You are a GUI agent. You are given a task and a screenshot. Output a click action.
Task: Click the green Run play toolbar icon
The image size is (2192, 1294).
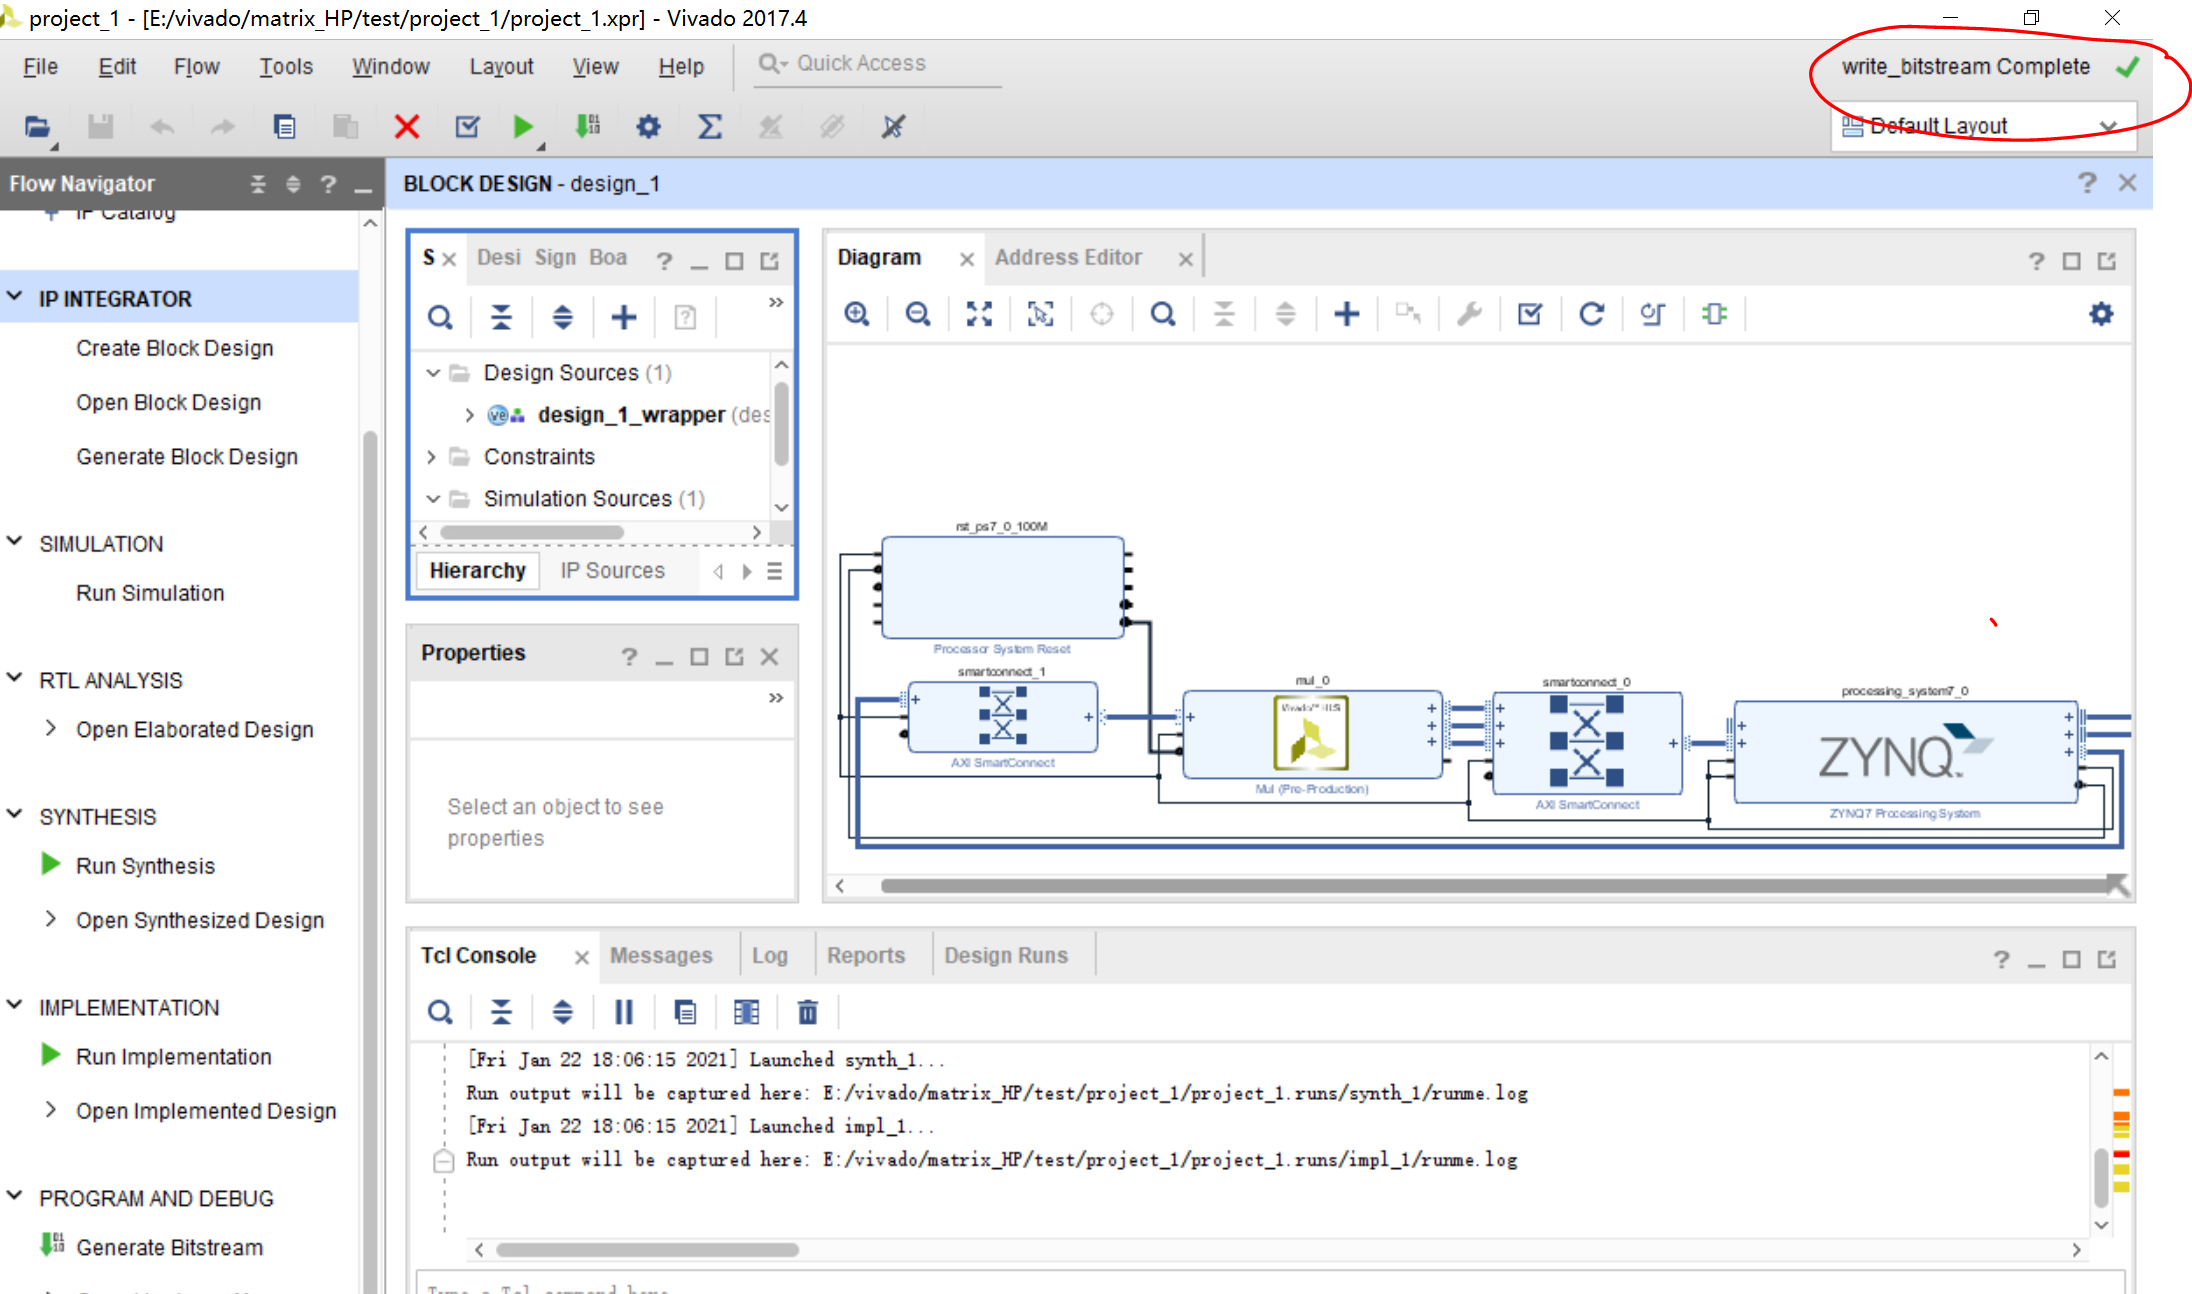tap(522, 126)
